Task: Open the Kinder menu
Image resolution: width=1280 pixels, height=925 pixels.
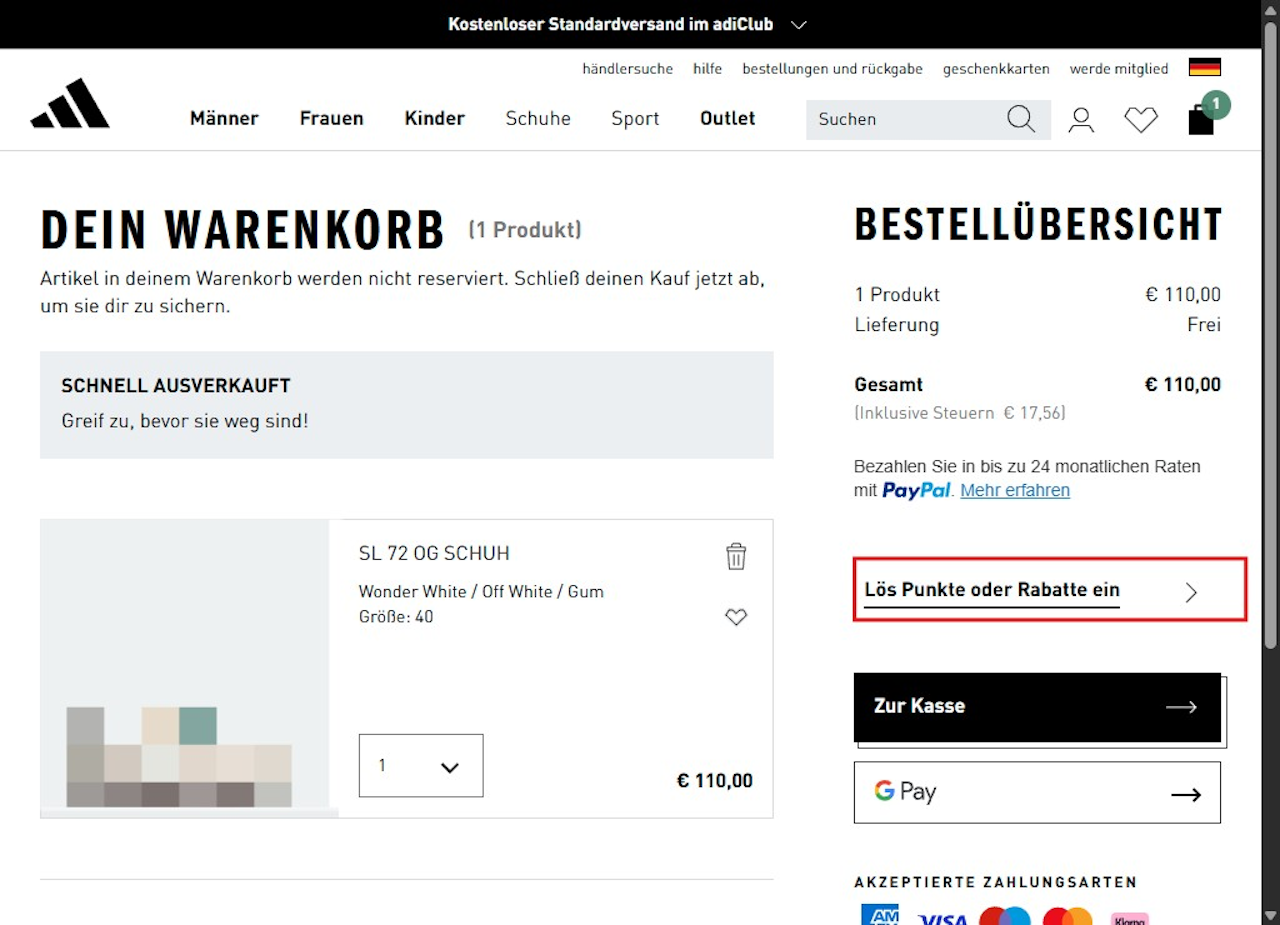Action: pyautogui.click(x=435, y=118)
